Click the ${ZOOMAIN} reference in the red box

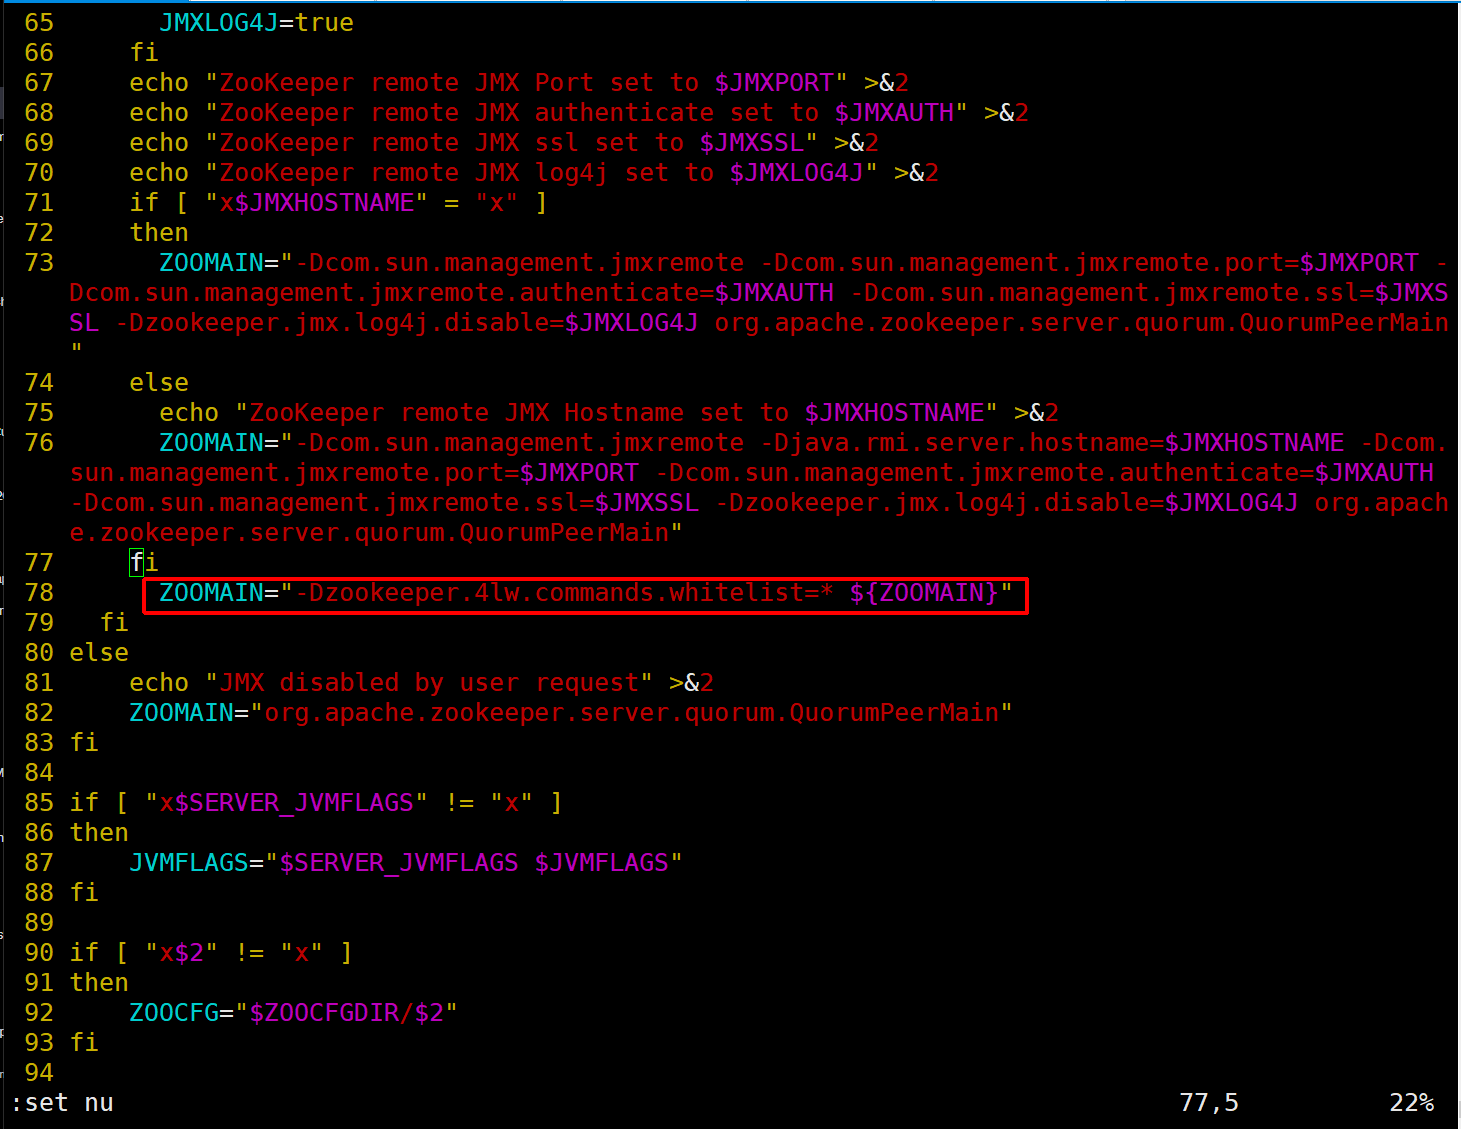[924, 594]
